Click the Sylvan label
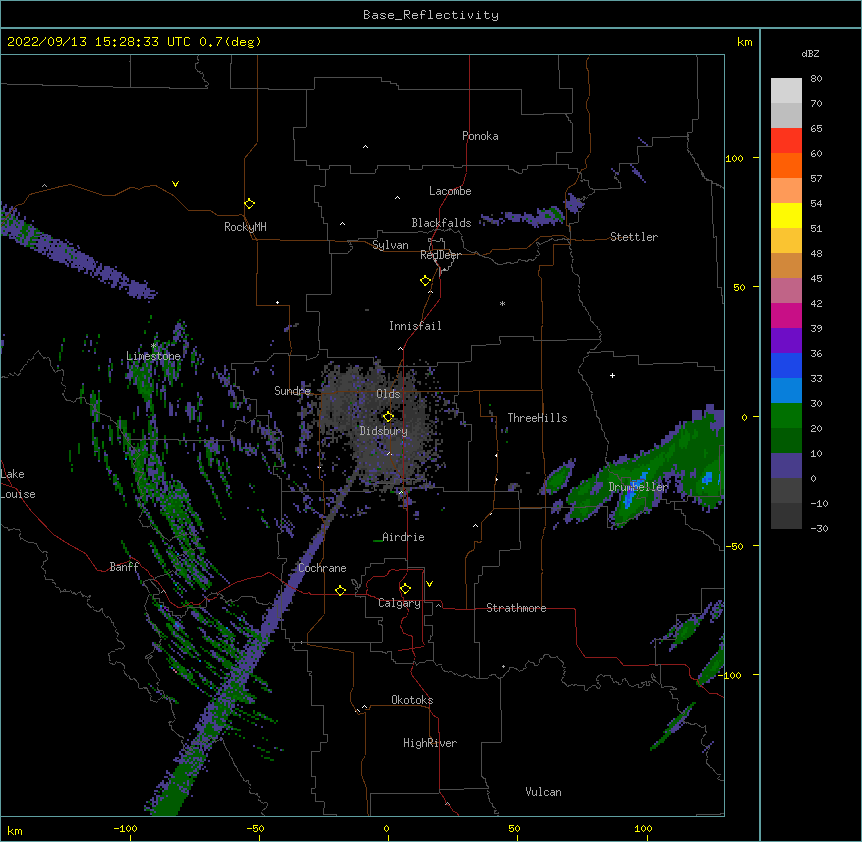 (390, 245)
